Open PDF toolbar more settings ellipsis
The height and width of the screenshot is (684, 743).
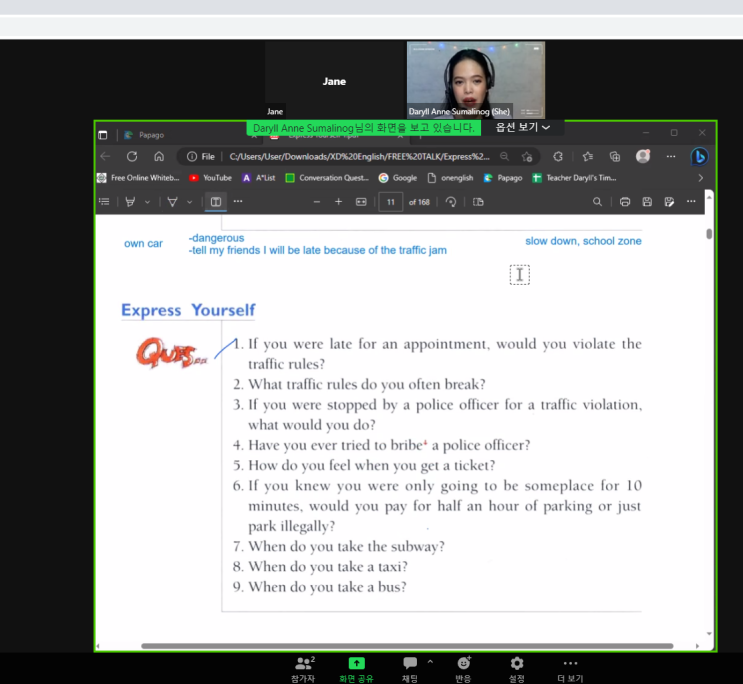pyautogui.click(x=691, y=201)
